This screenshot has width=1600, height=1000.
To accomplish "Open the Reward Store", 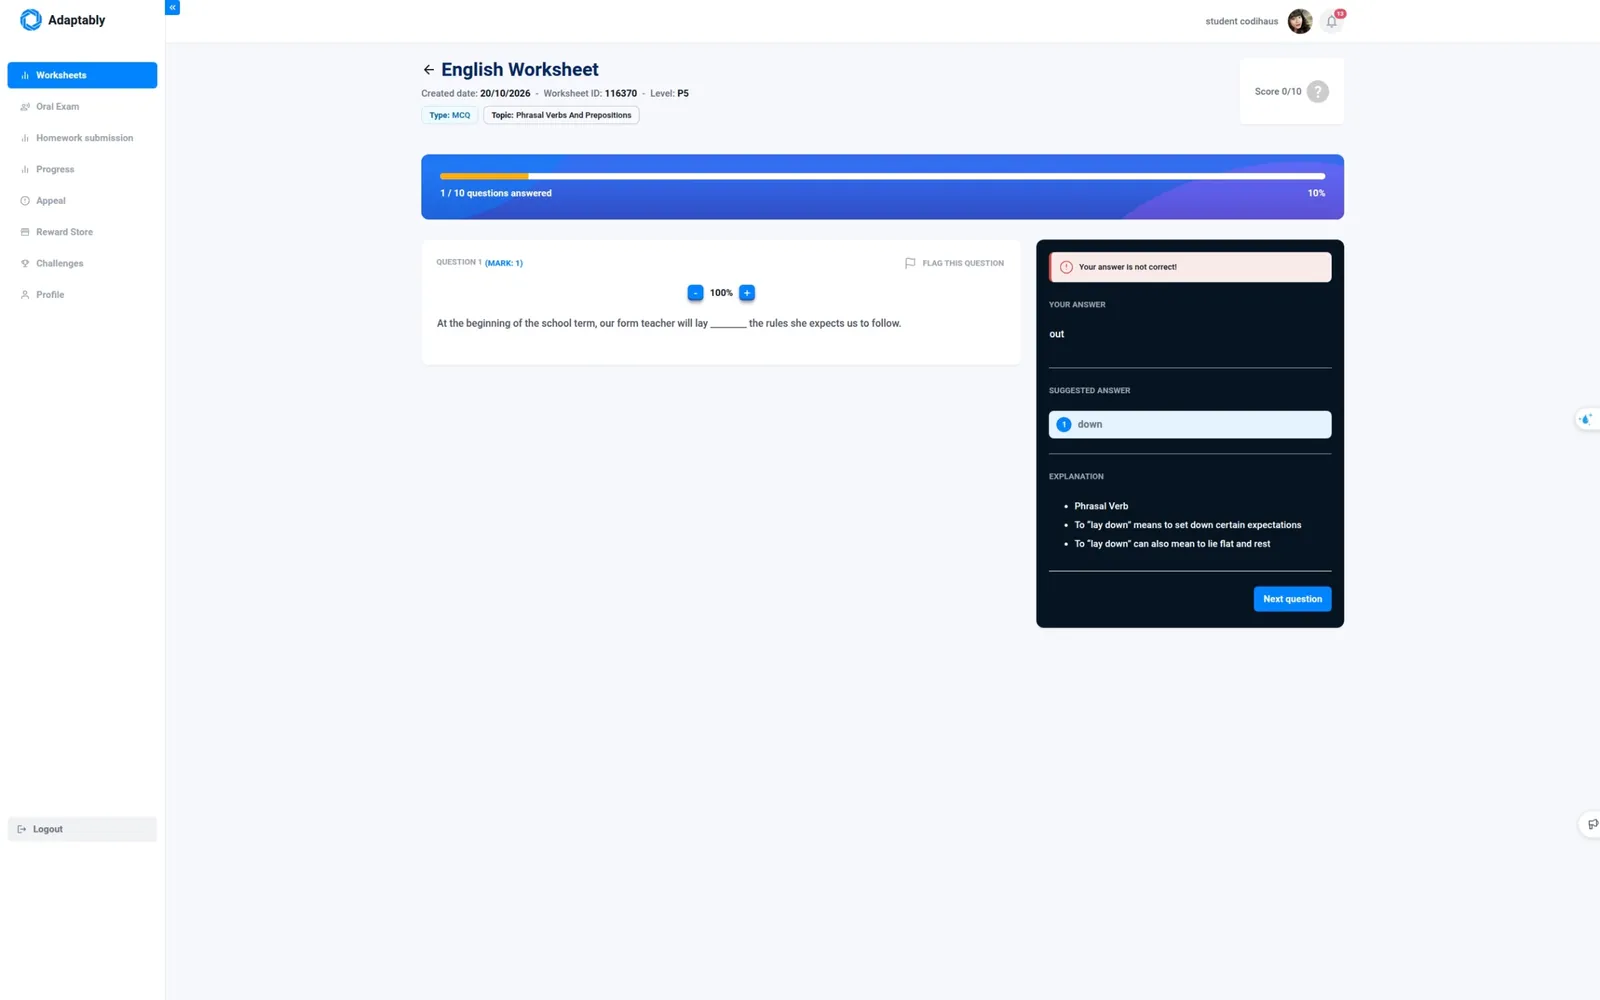I will click(82, 232).
